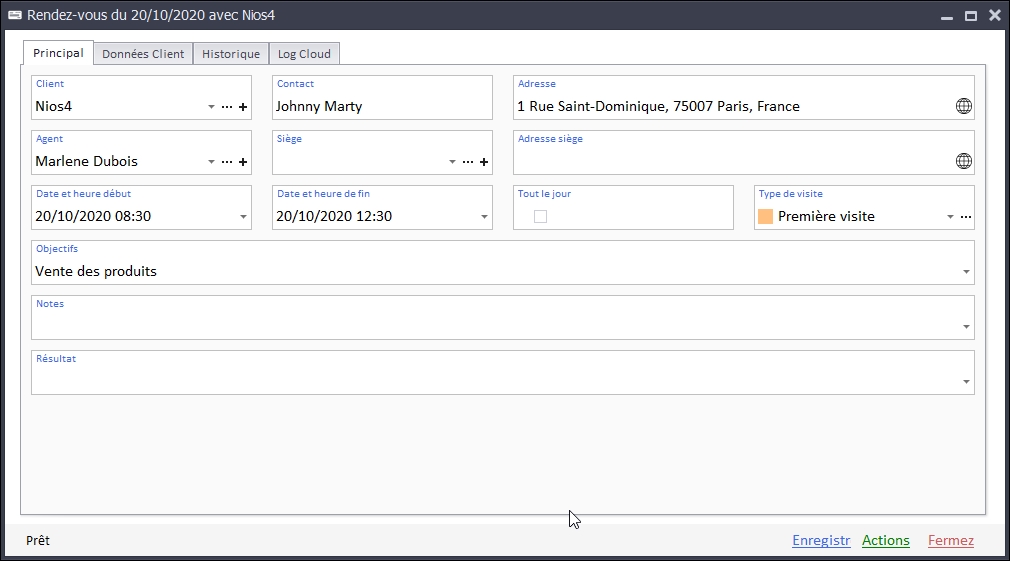Click the orange Première visite color swatch
The width and height of the screenshot is (1010, 561).
[766, 216]
